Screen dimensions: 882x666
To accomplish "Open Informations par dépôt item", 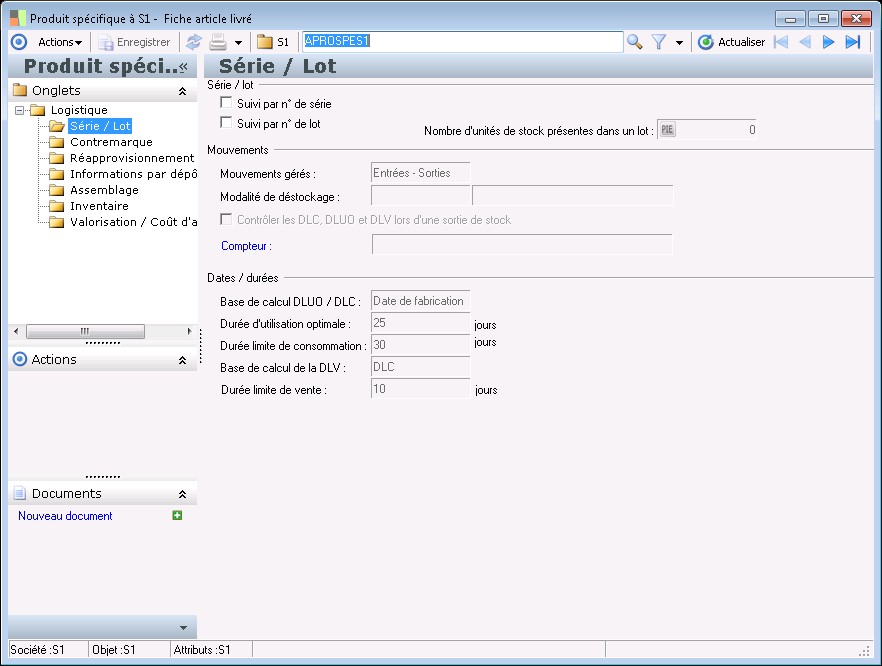I will [133, 174].
